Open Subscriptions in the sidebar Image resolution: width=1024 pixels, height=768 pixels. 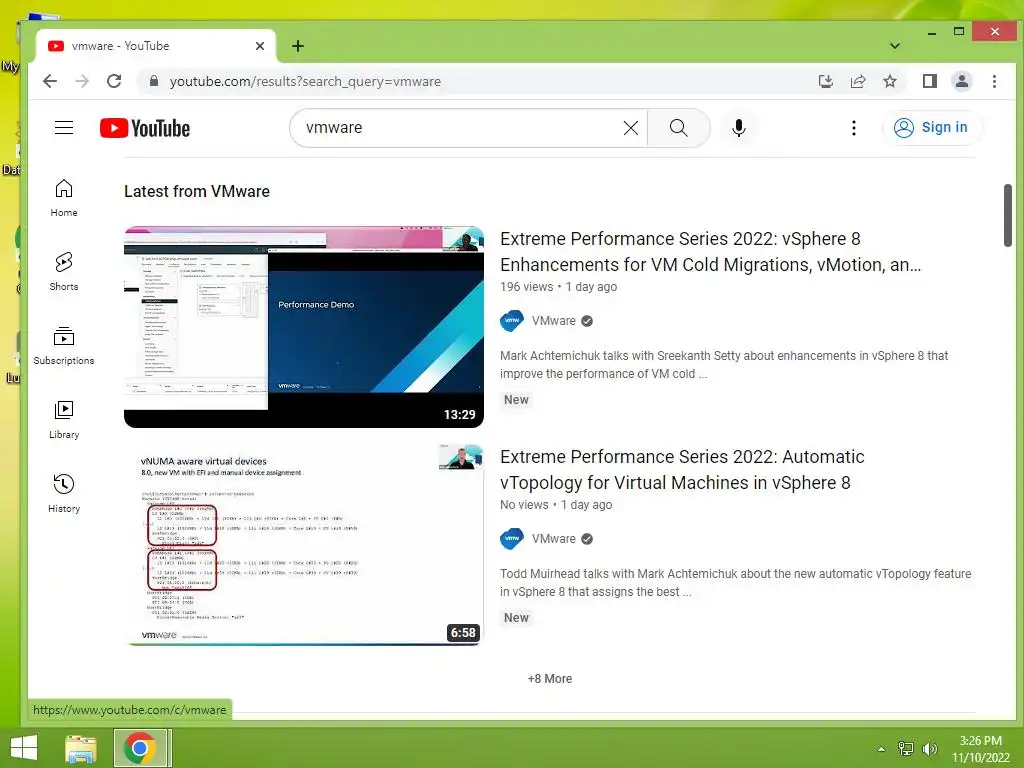tap(64, 345)
